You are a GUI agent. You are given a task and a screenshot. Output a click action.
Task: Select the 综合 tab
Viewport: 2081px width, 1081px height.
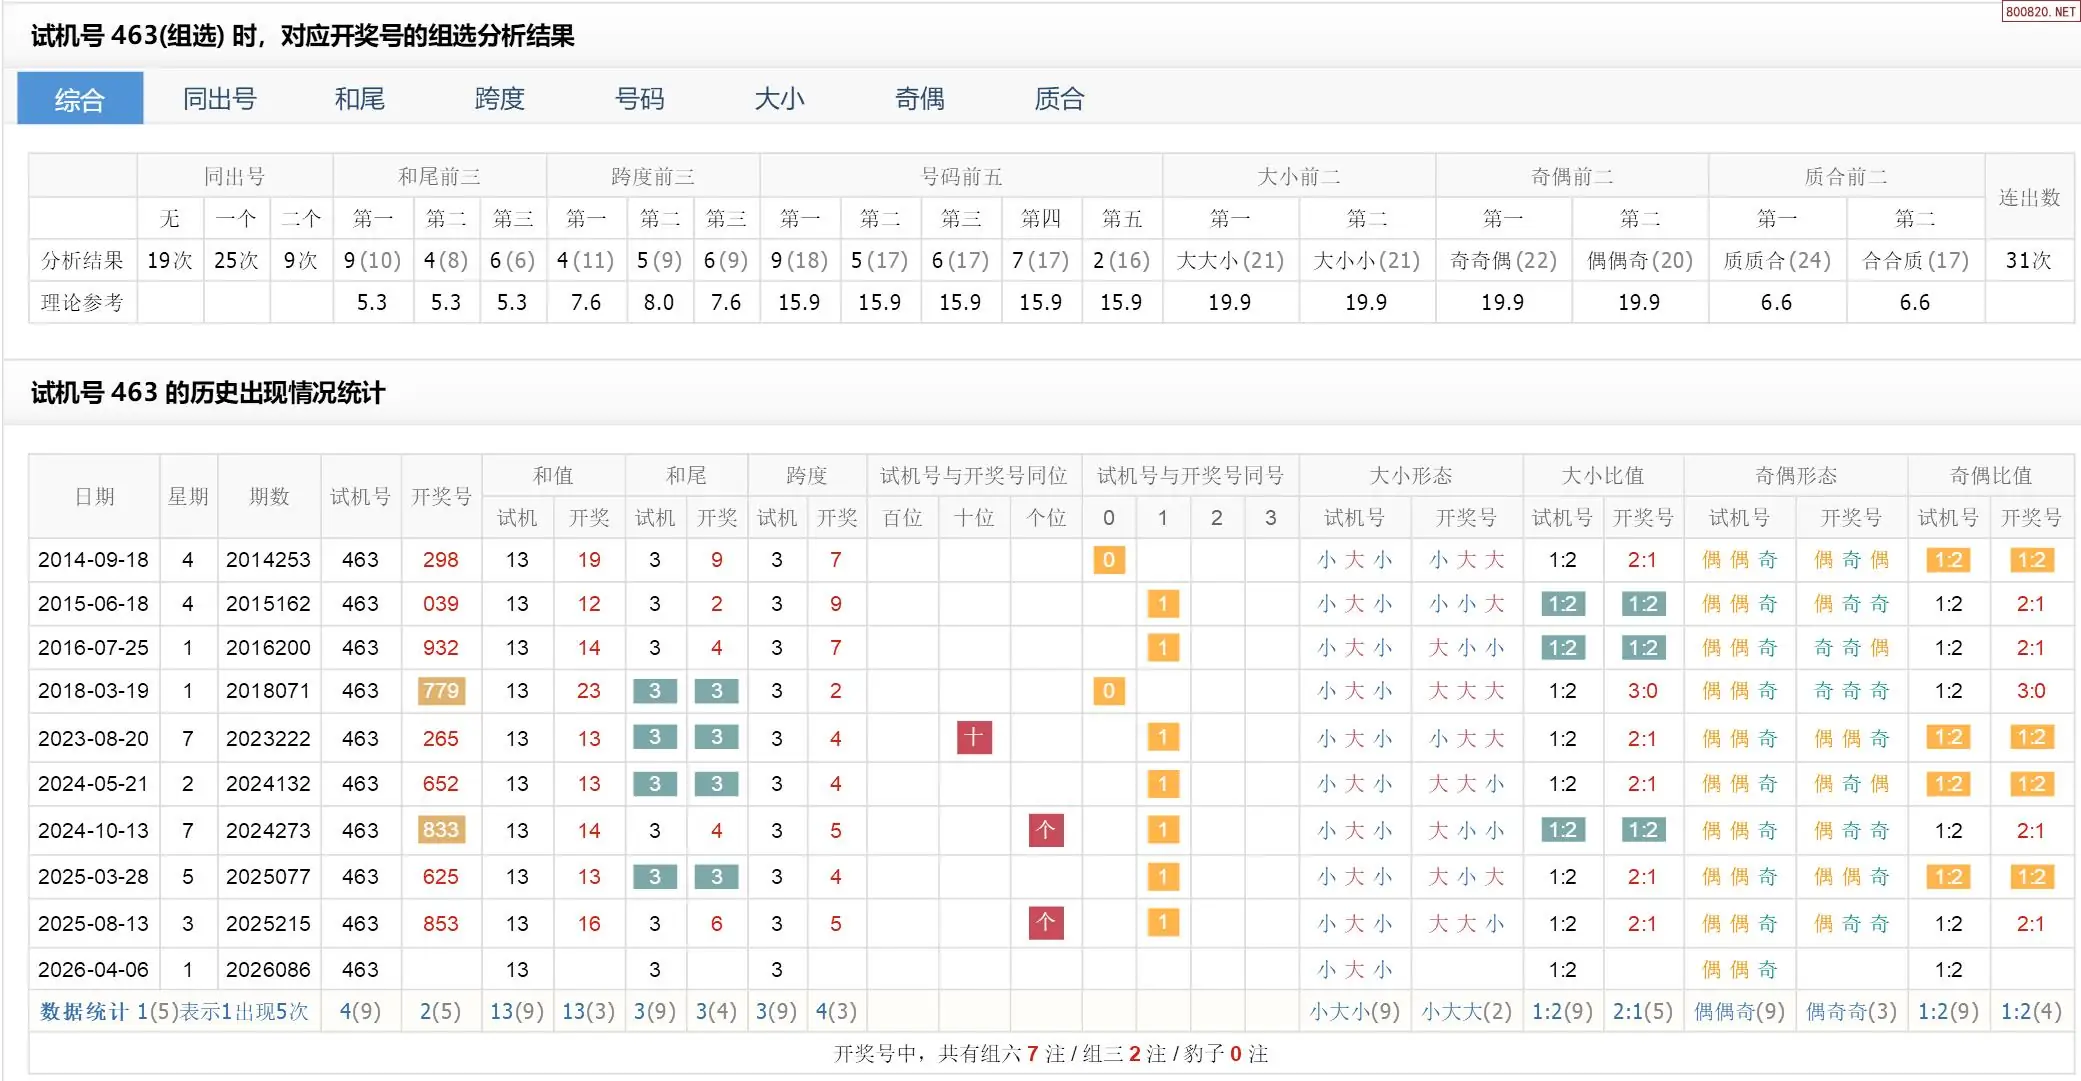80,99
